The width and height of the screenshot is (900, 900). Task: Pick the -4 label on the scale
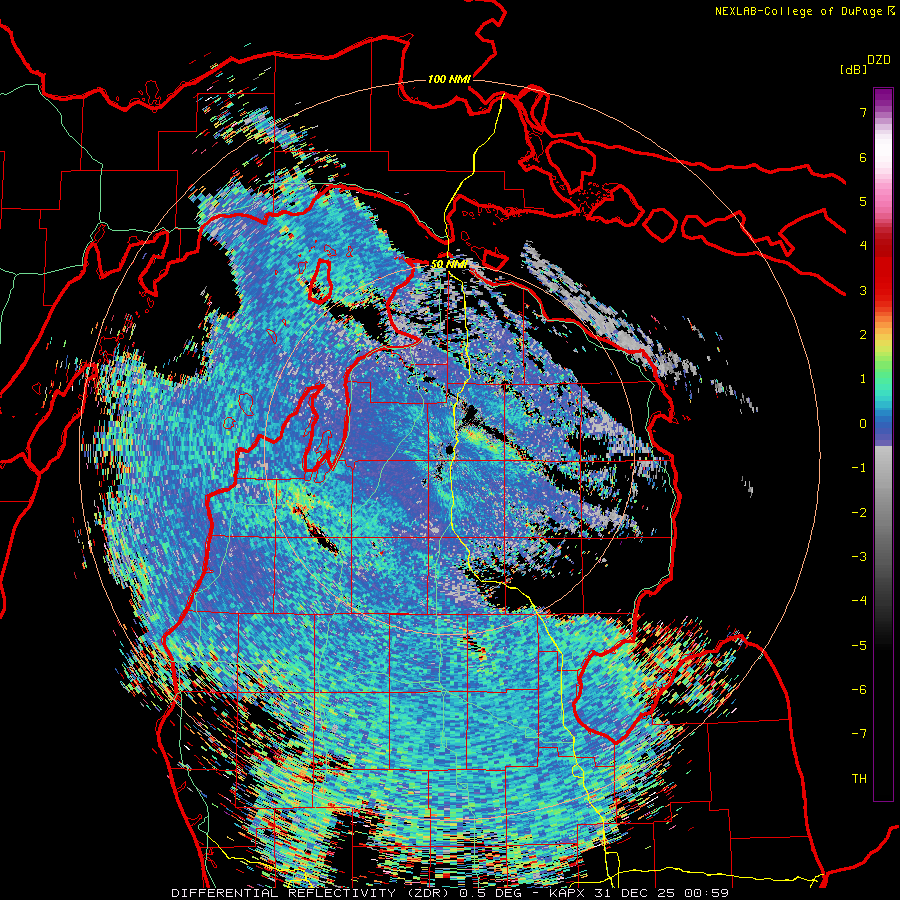(859, 601)
